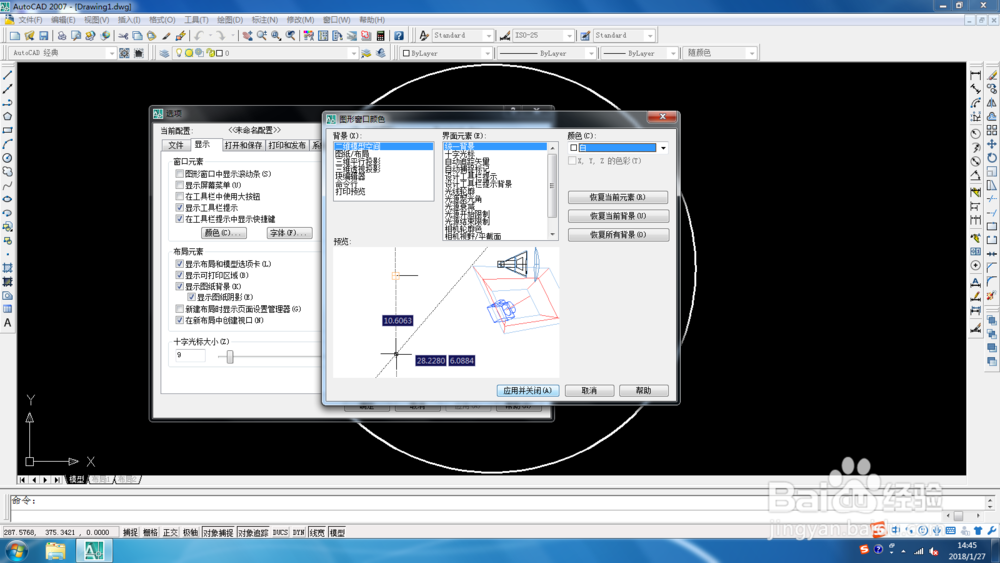The height and width of the screenshot is (563, 1000).
Task: Click the Cut scissors icon
Action: click(123, 36)
